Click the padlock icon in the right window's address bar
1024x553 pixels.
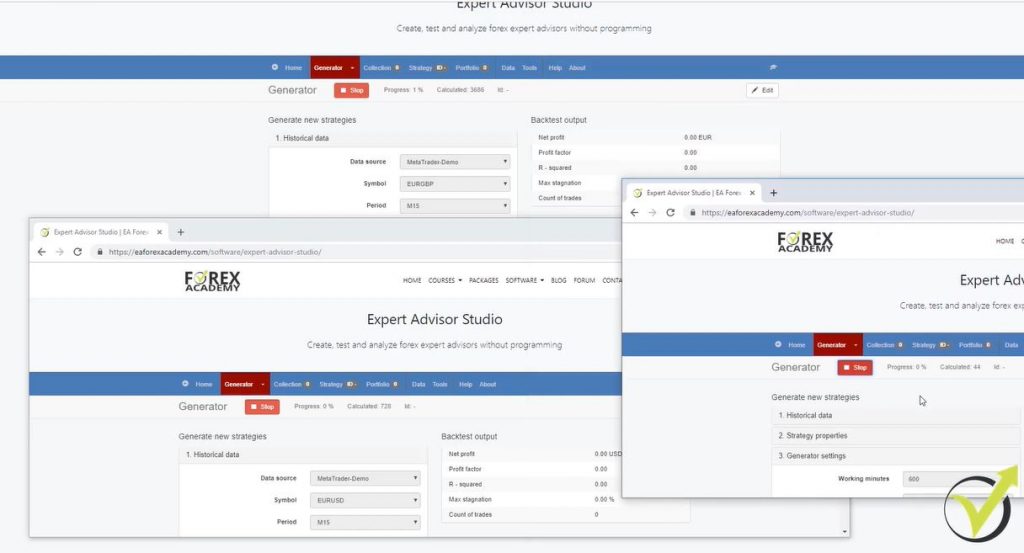coord(692,212)
